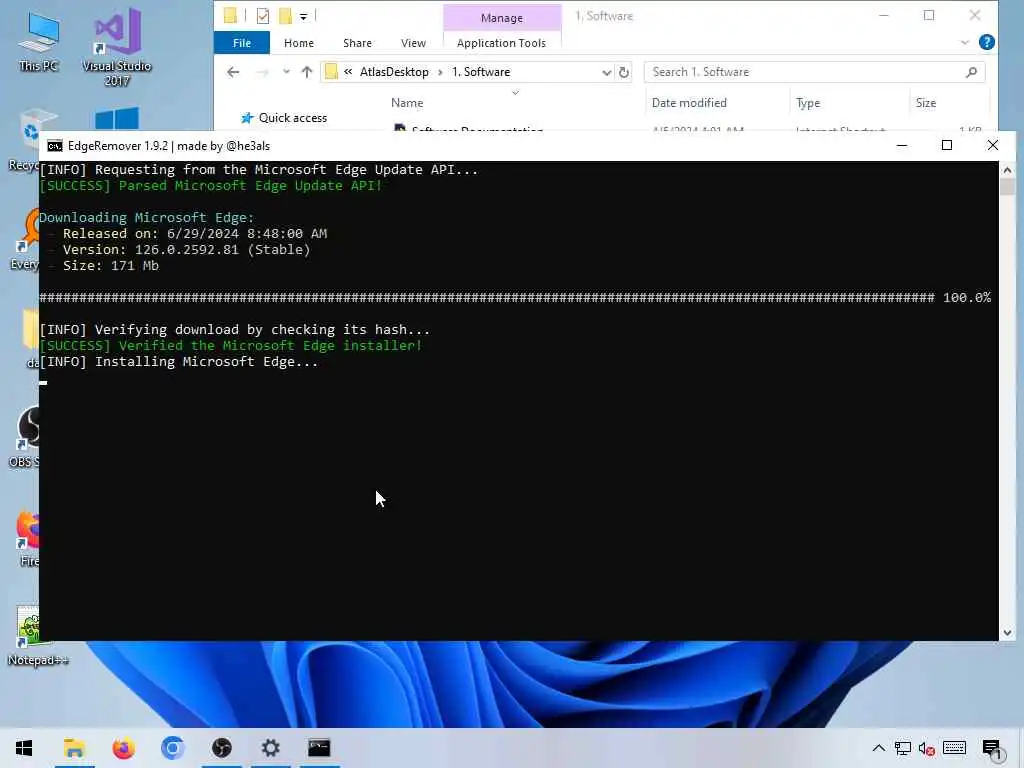
Task: Expand address bar history dropdown
Action: 606,72
